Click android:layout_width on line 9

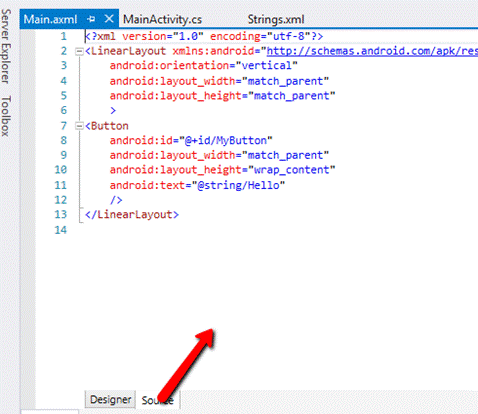(x=172, y=155)
